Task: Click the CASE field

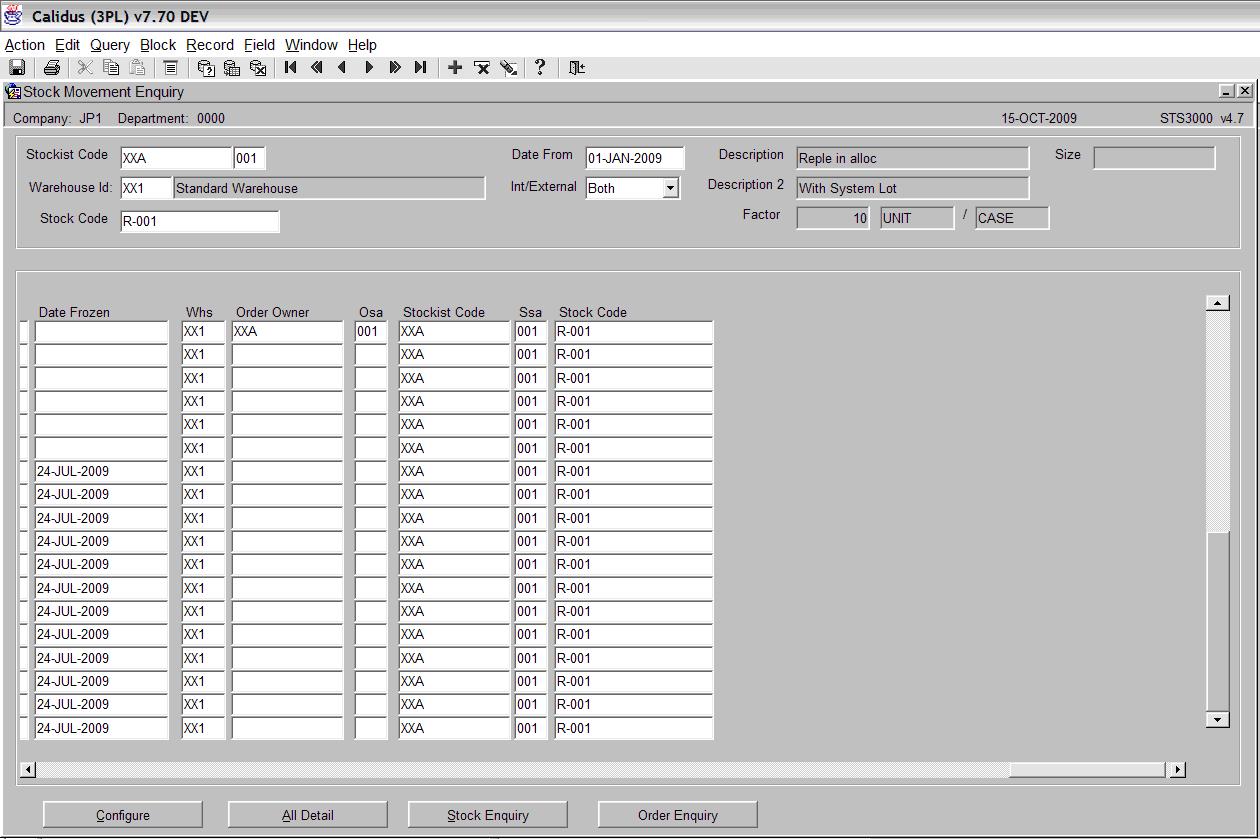Action: point(1012,218)
